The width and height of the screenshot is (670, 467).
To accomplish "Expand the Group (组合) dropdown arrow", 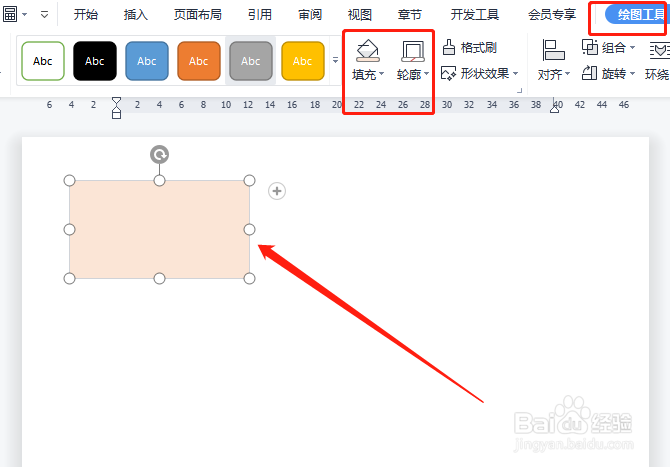I will click(632, 47).
